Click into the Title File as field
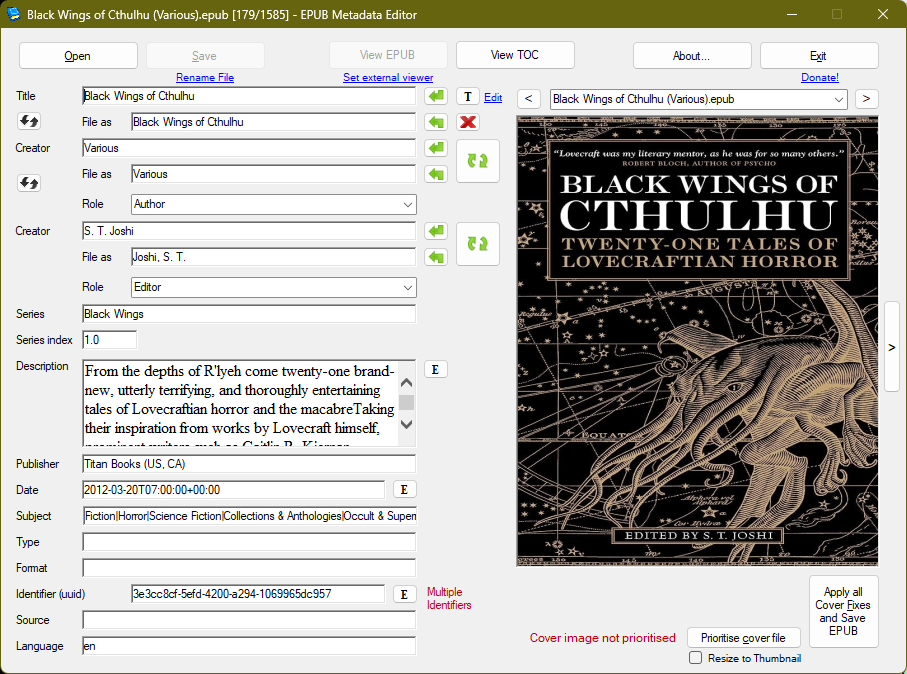The image size is (907, 674). pos(273,122)
